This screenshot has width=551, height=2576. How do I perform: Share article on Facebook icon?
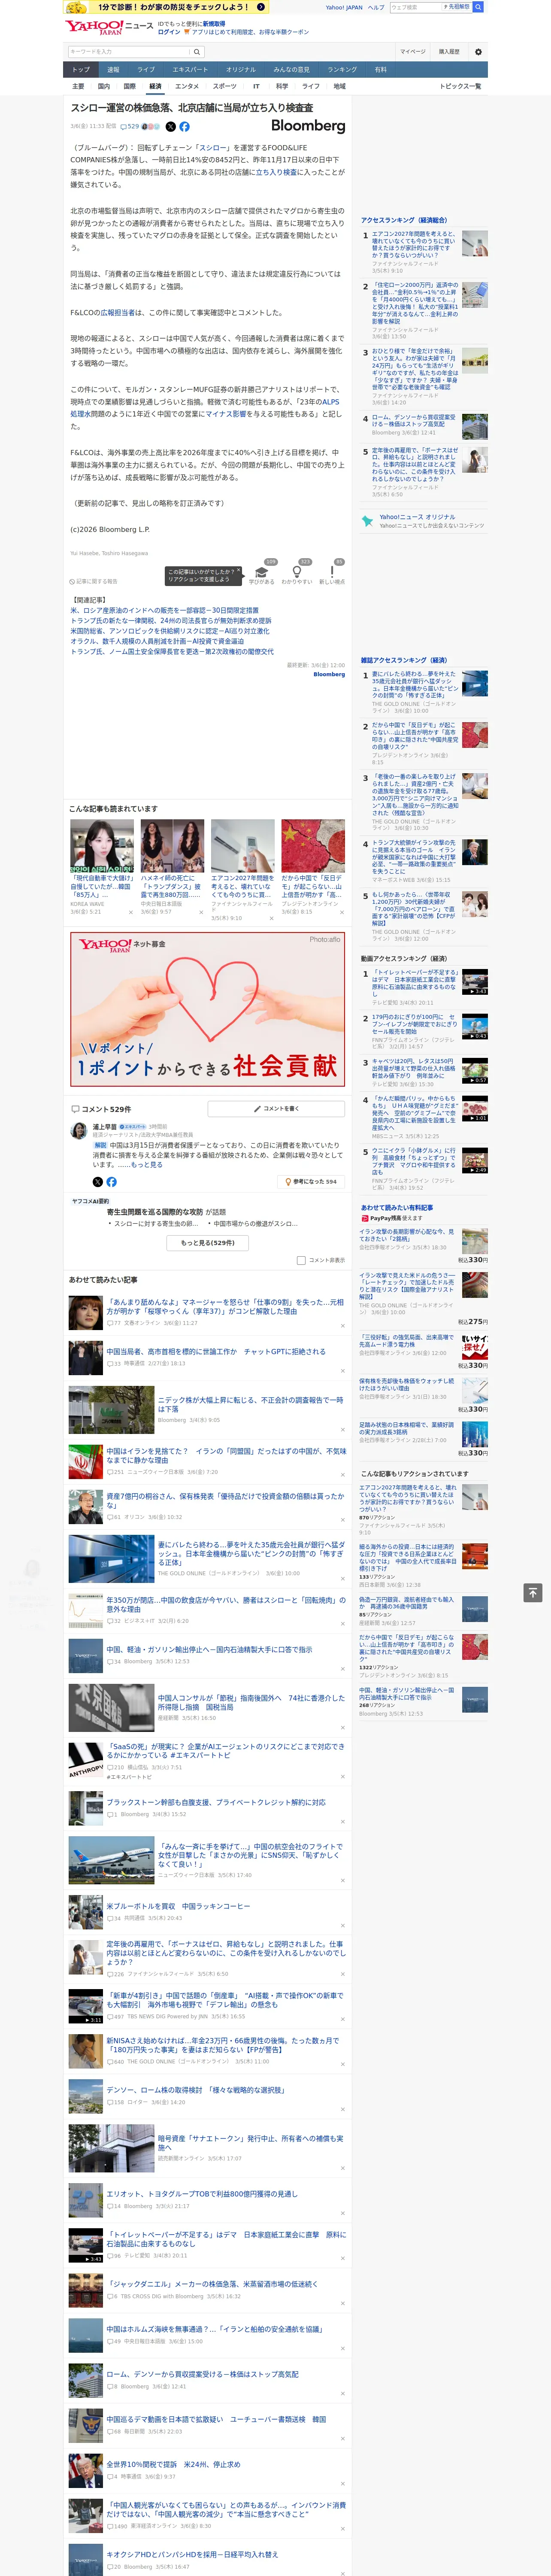click(x=184, y=127)
